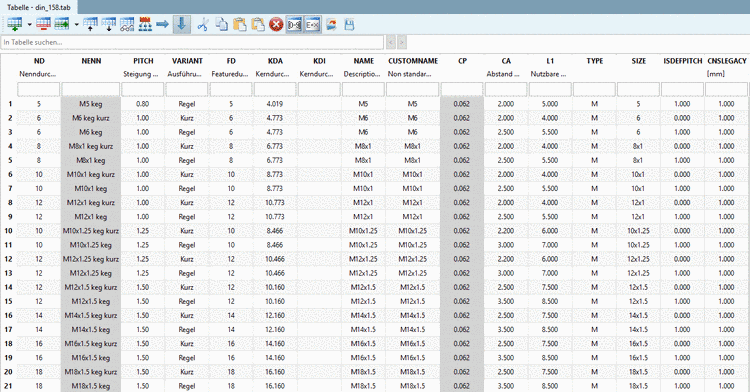Image resolution: width=750 pixels, height=392 pixels.
Task: Click the 2.200 CA value in row 12
Action: click(x=506, y=259)
